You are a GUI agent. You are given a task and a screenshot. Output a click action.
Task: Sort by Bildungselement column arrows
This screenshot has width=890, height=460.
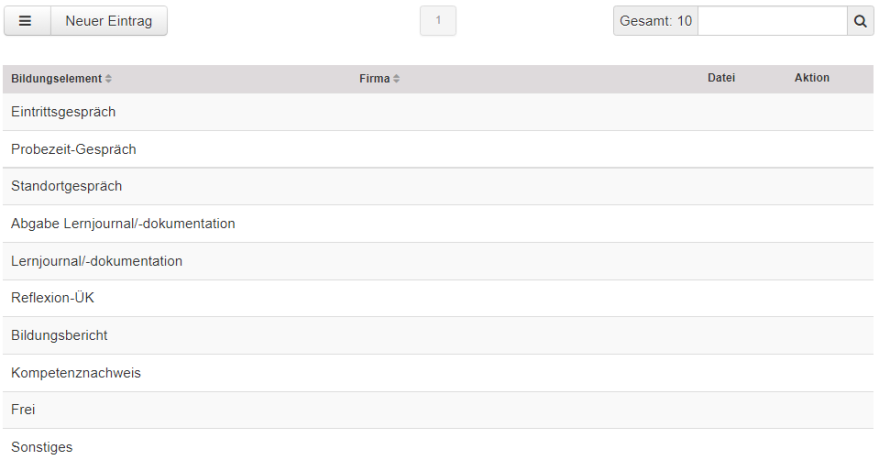tap(109, 79)
